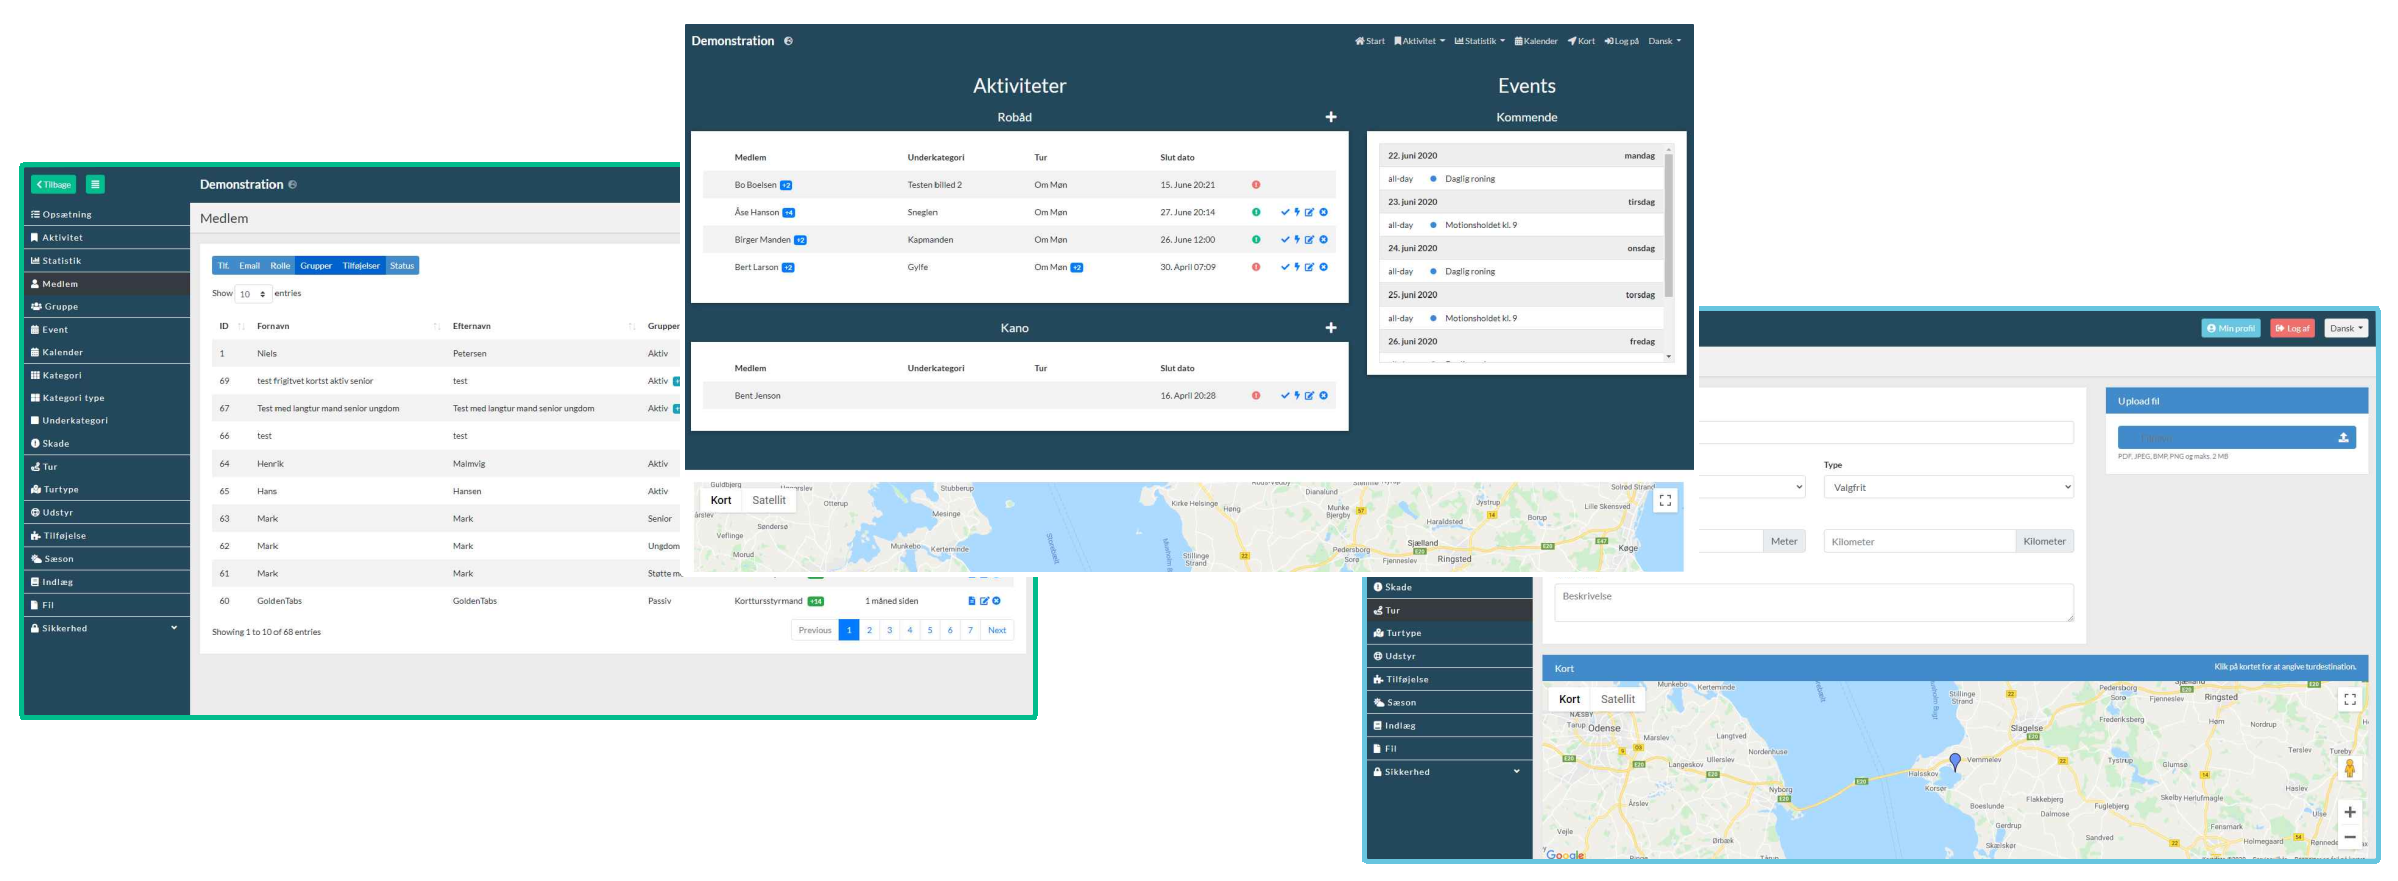Drop the Pegman onto the Tur map
2398x881 pixels.
tap(2350, 768)
